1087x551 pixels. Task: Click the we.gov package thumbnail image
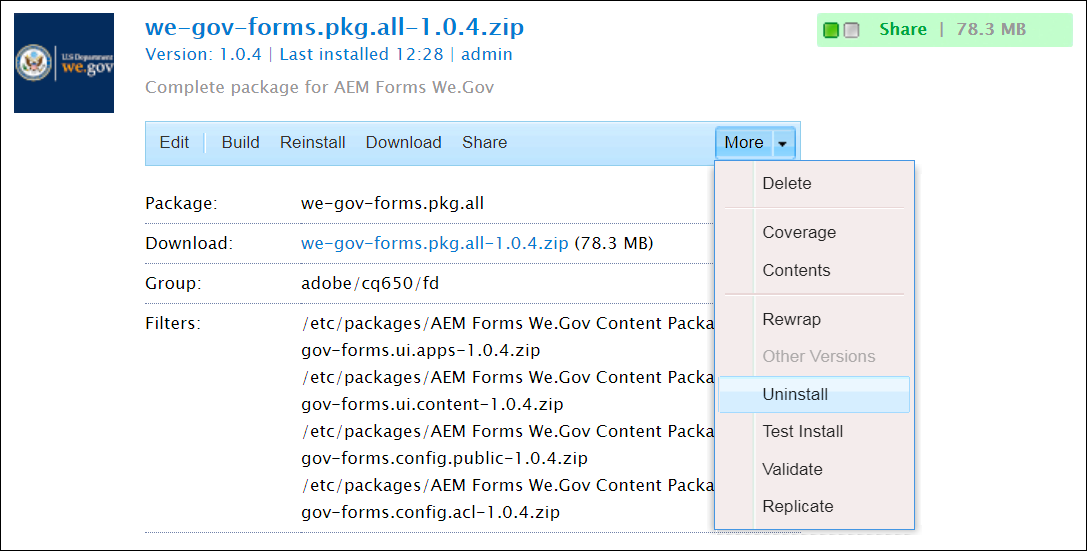click(64, 63)
